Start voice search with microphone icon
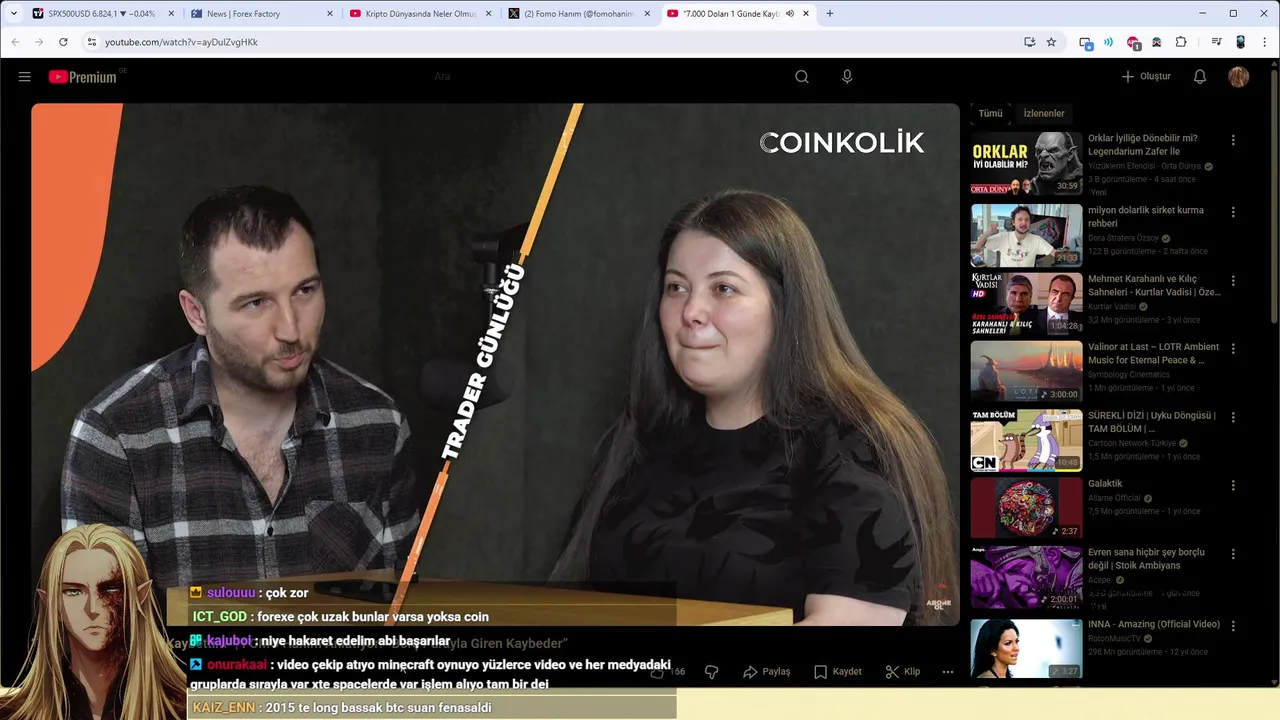 (847, 77)
